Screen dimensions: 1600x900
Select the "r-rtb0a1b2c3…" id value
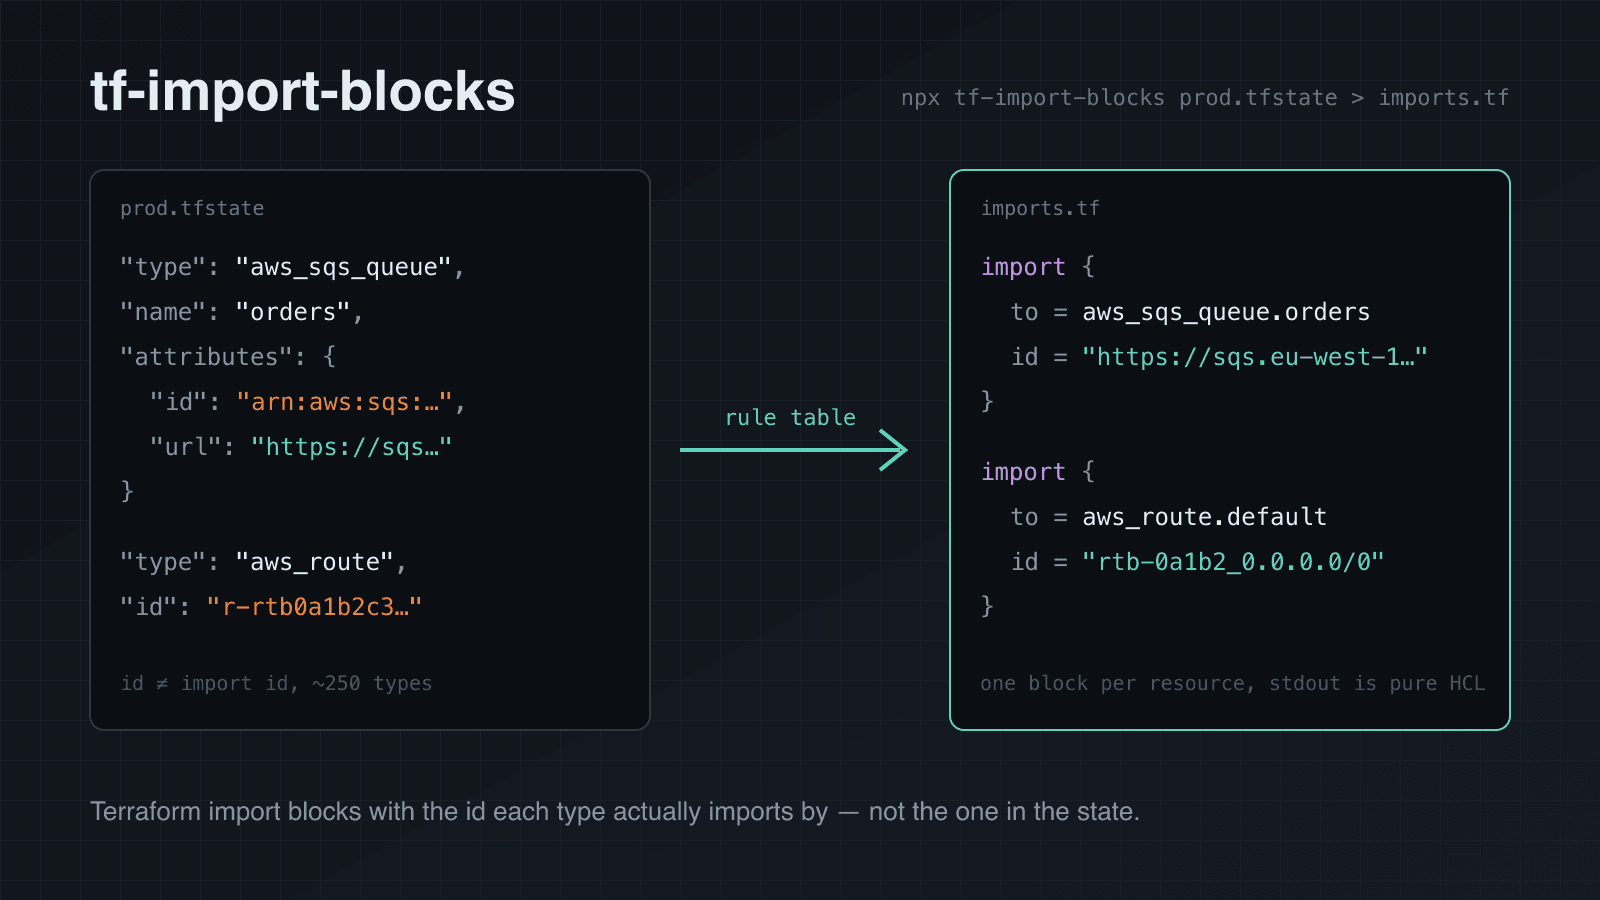(314, 607)
